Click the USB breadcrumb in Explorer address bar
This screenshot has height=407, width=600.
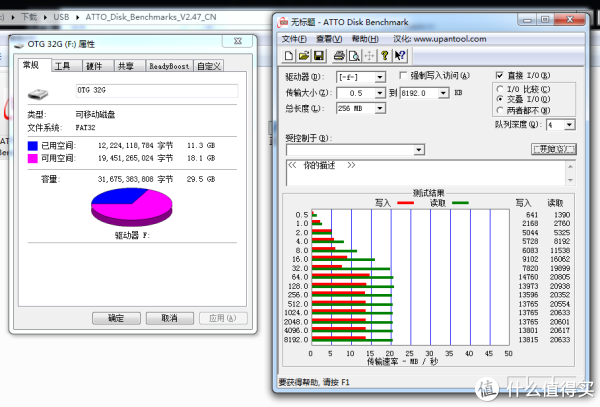(x=61, y=17)
